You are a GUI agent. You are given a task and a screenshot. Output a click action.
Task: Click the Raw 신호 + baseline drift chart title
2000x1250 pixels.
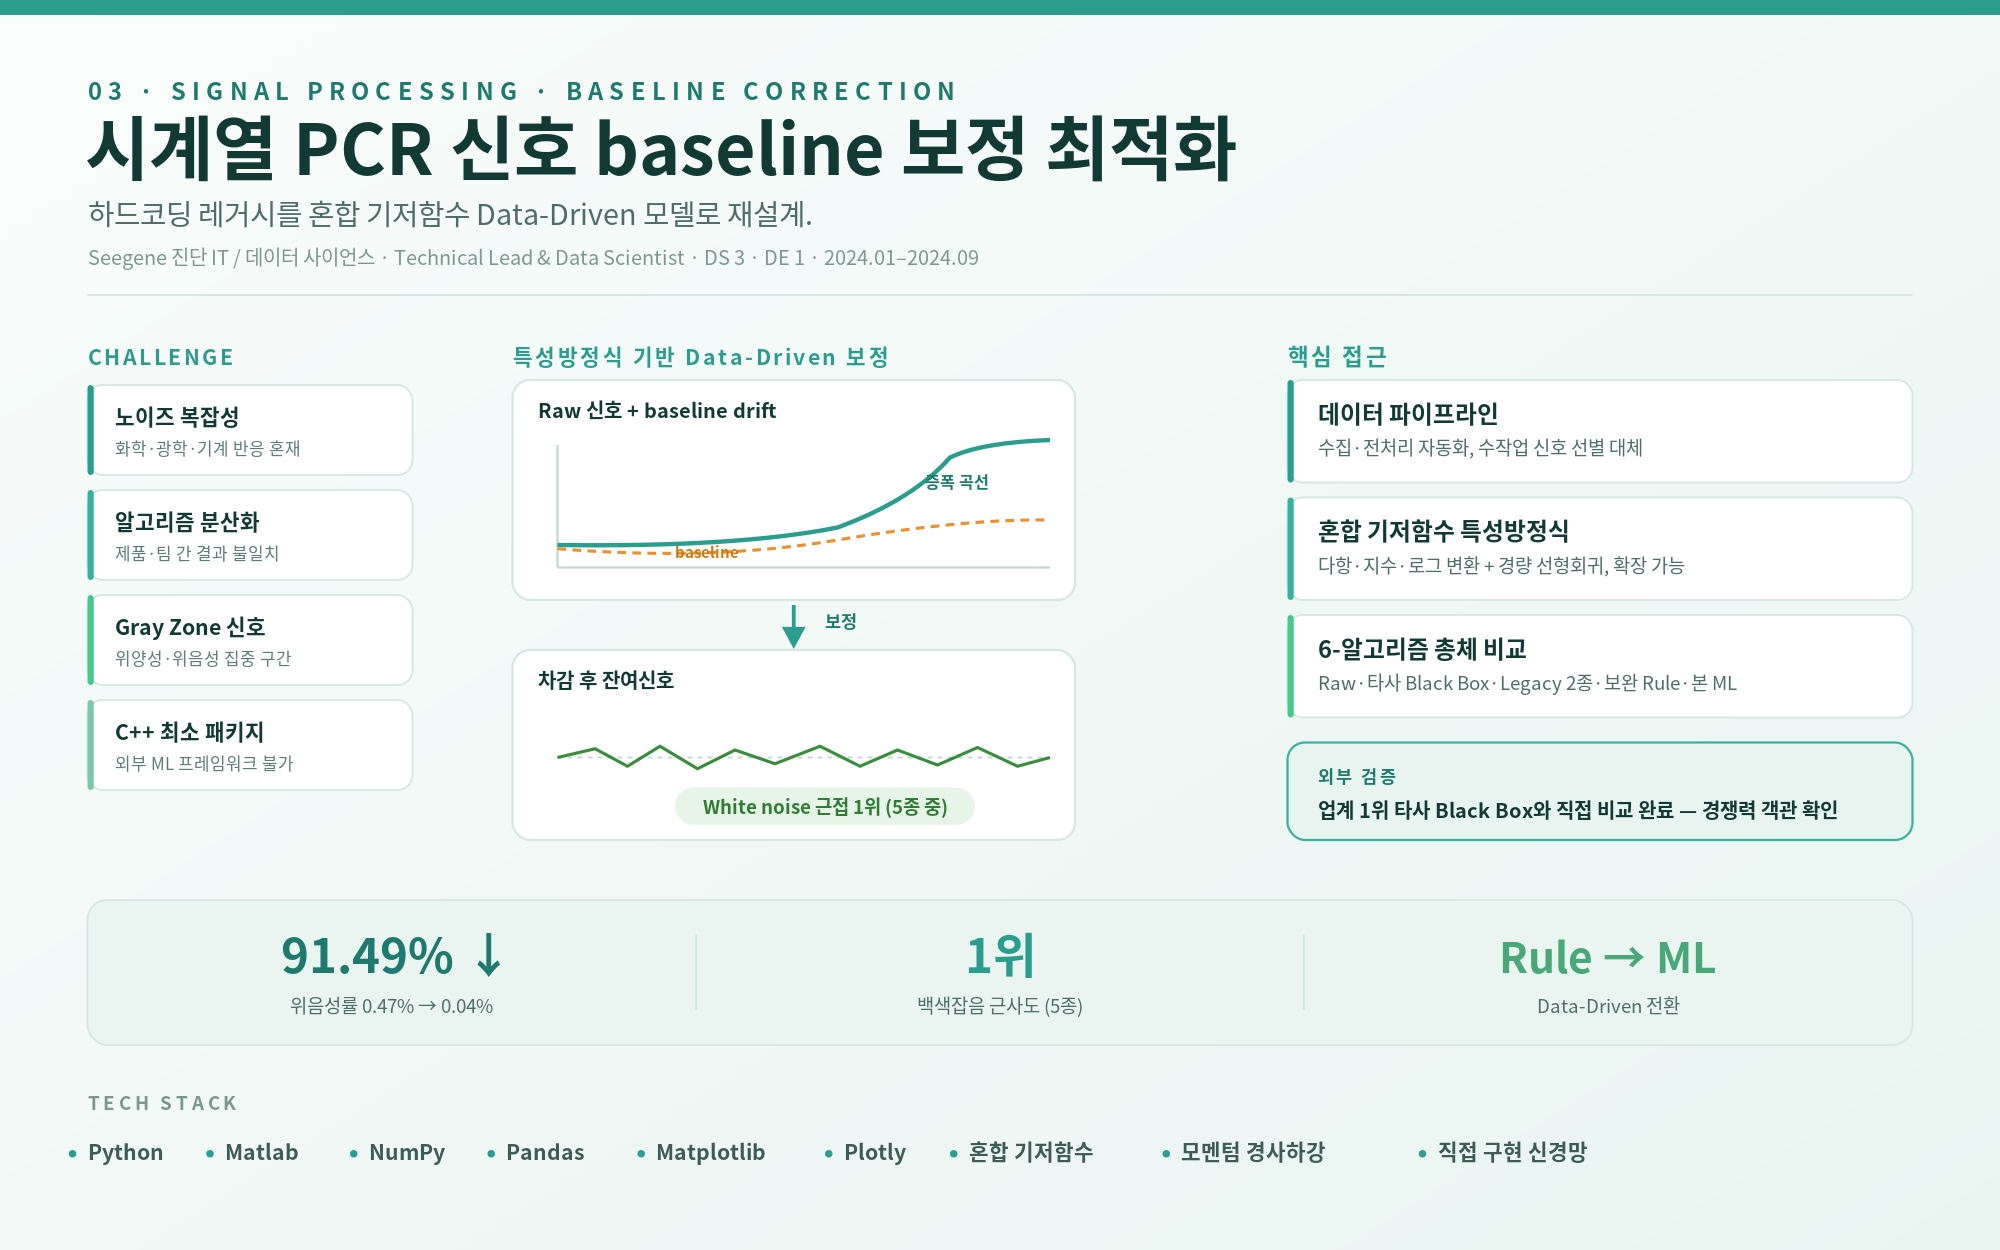pos(657,411)
